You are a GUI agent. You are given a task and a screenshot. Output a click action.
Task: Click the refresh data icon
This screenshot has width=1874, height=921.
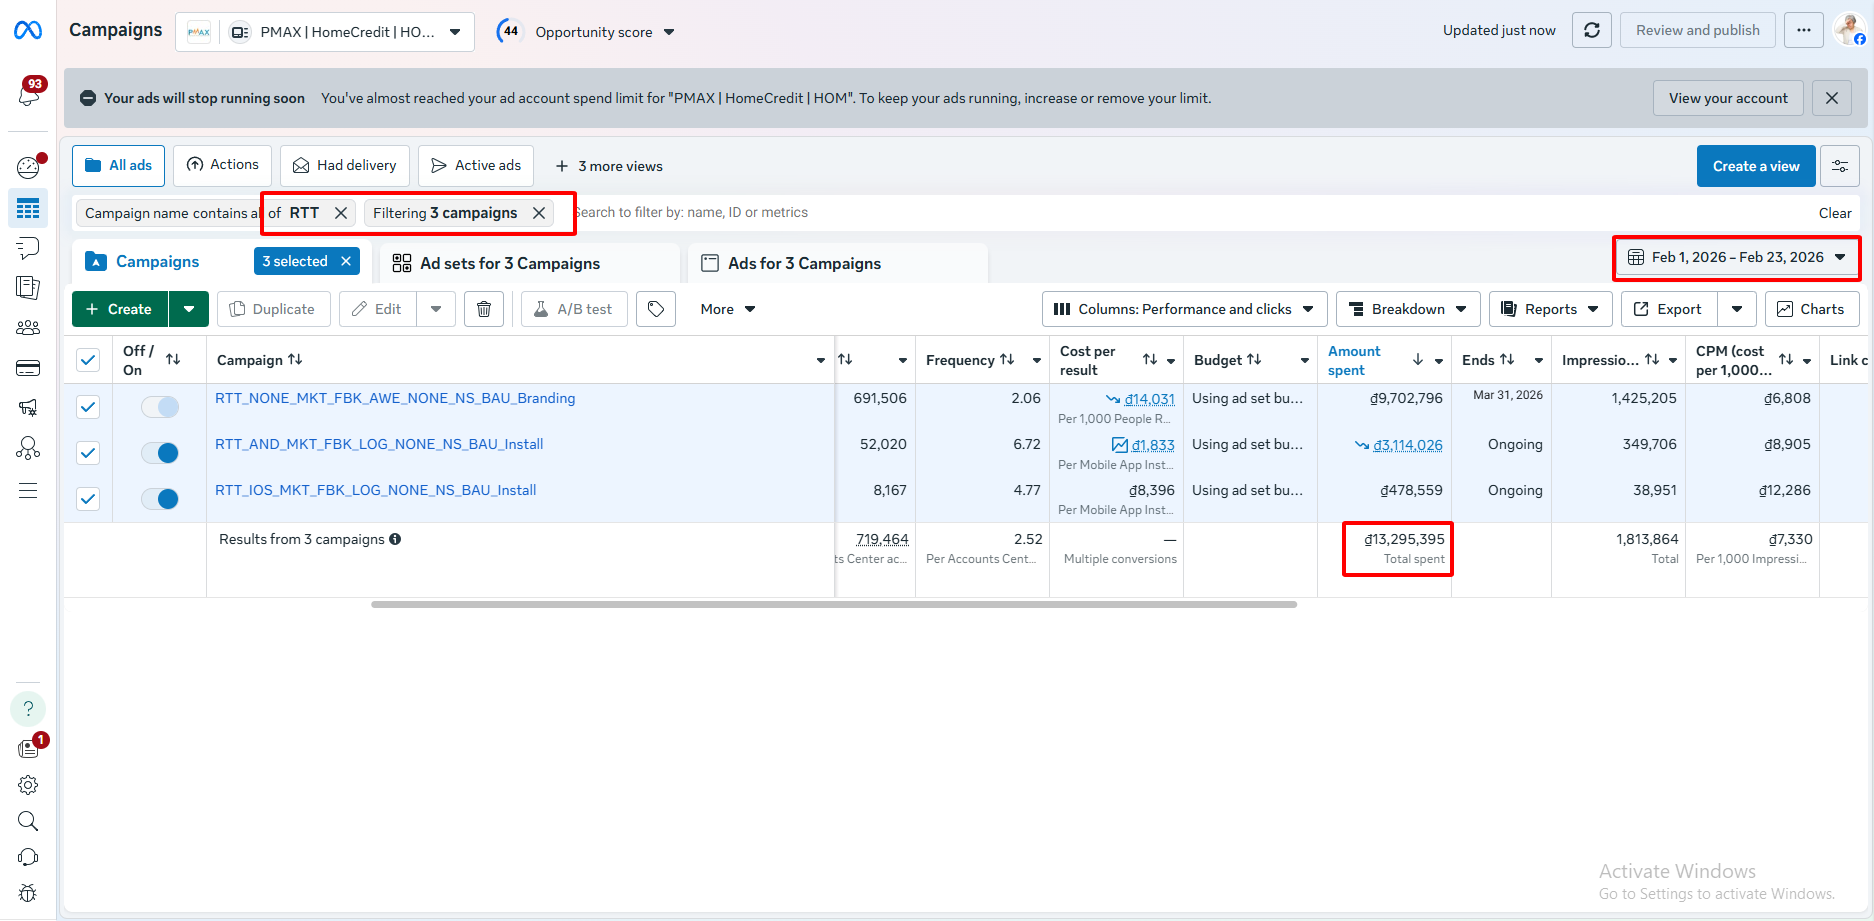[x=1591, y=30]
